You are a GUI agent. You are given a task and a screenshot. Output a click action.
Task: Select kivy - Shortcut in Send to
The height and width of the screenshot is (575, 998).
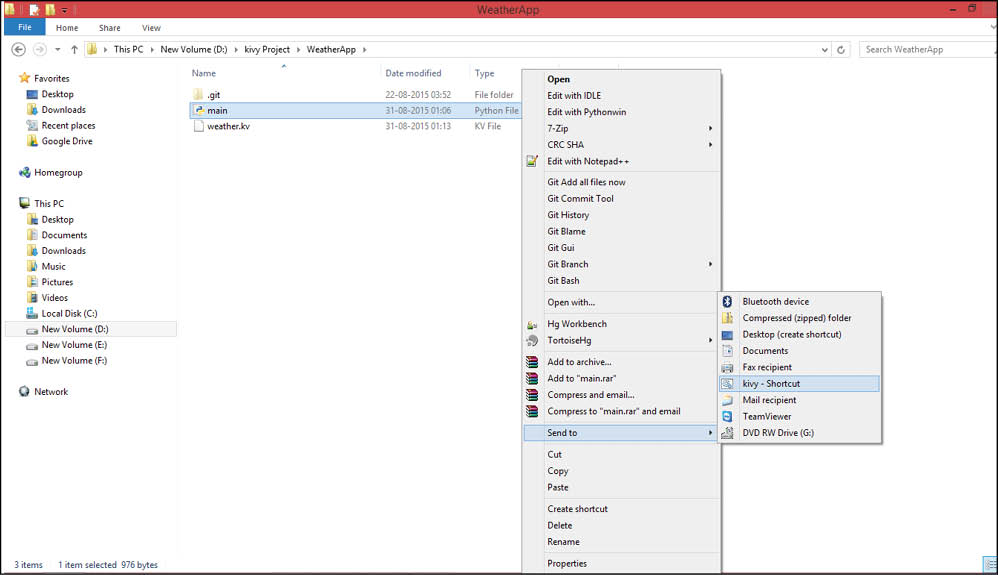pos(771,384)
